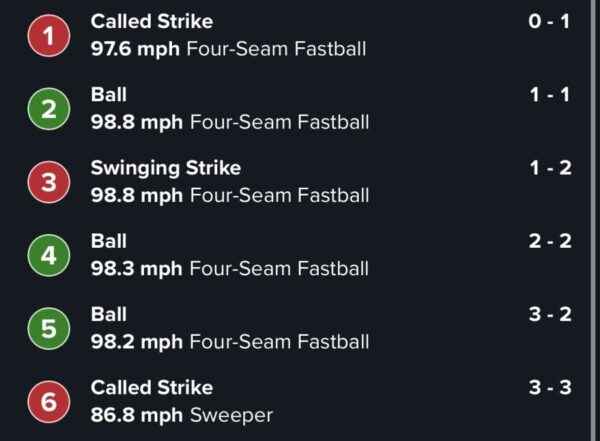Click the Ball label of pitch 2
Screen dimensions: 600x441
coord(109,94)
